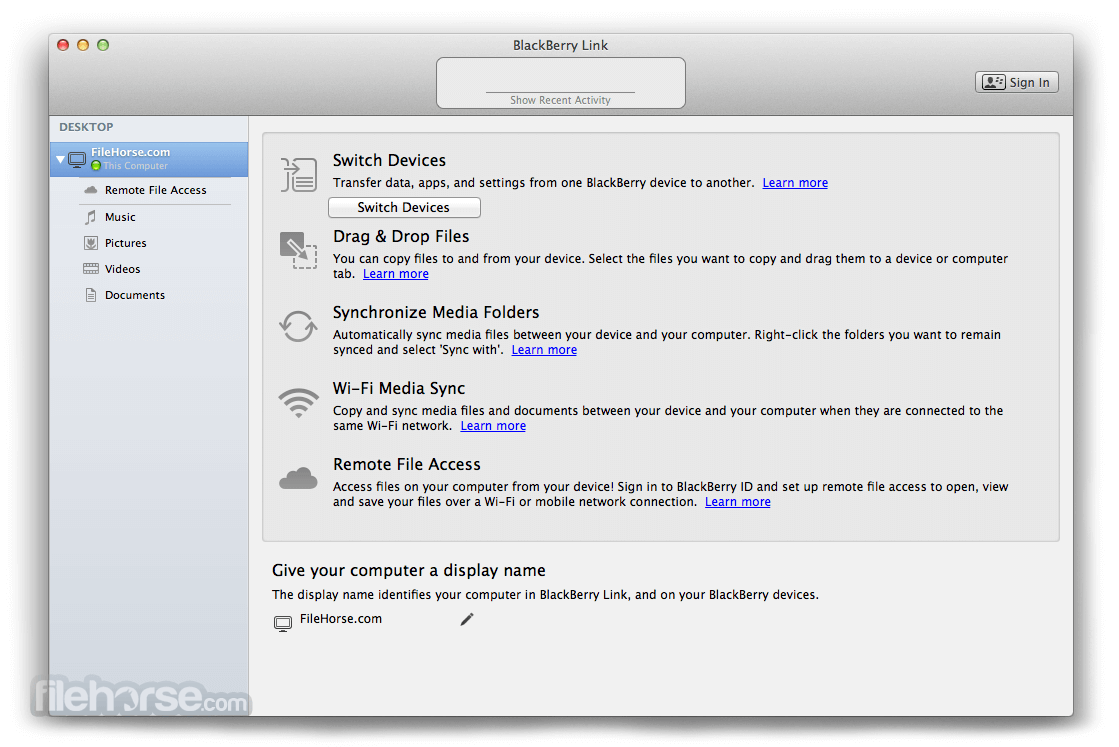Screen dimensions: 1119x747
Task: Click the Pictures icon in sidebar
Action: (x=91, y=243)
